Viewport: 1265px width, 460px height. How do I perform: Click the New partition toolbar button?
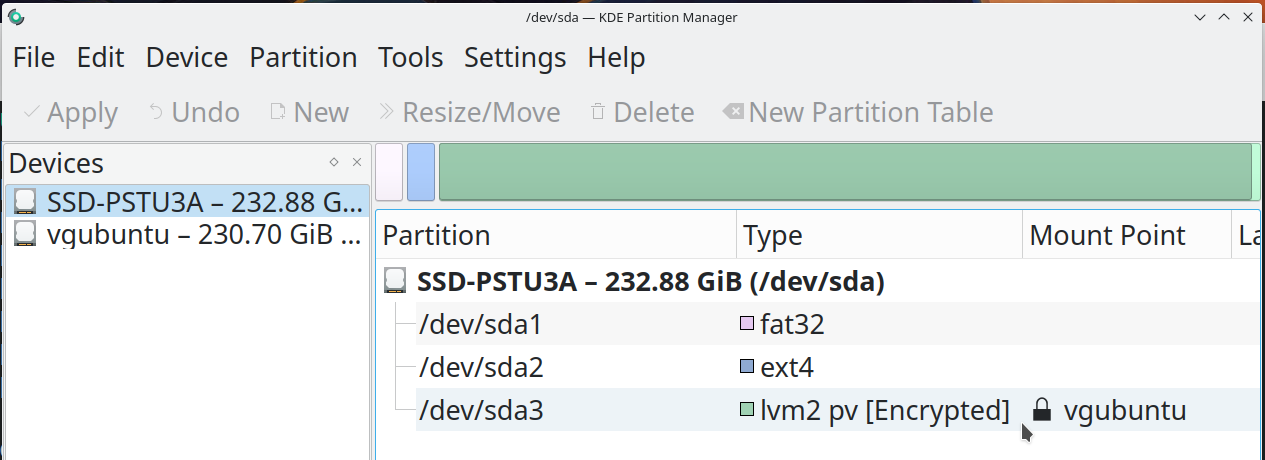[x=309, y=112]
